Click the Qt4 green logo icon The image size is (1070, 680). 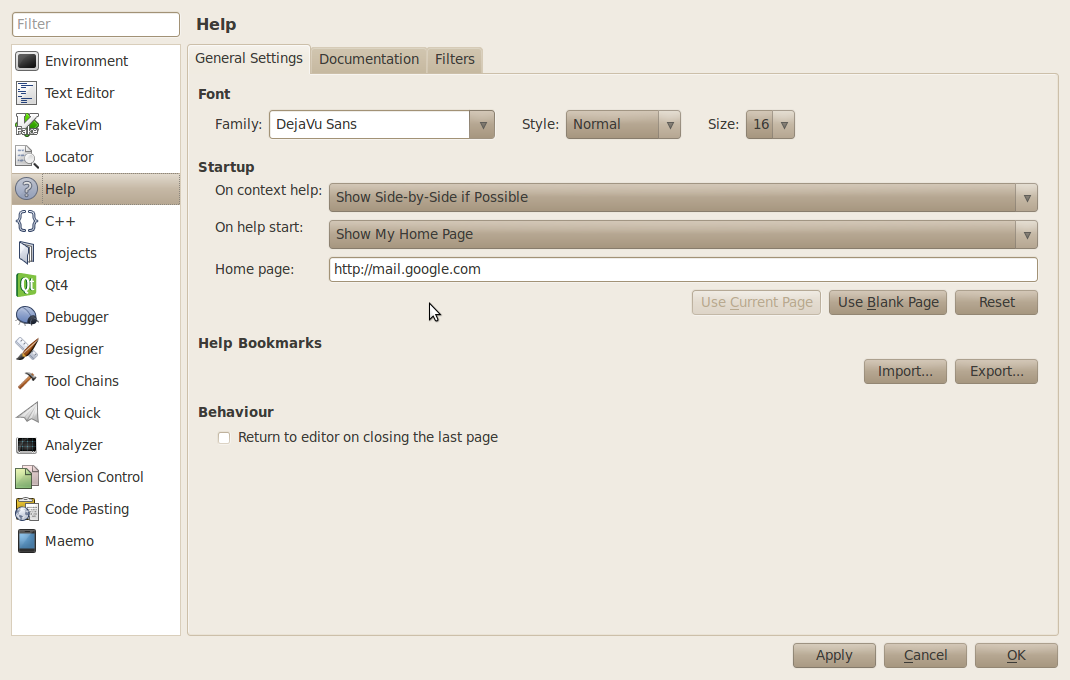(x=27, y=285)
